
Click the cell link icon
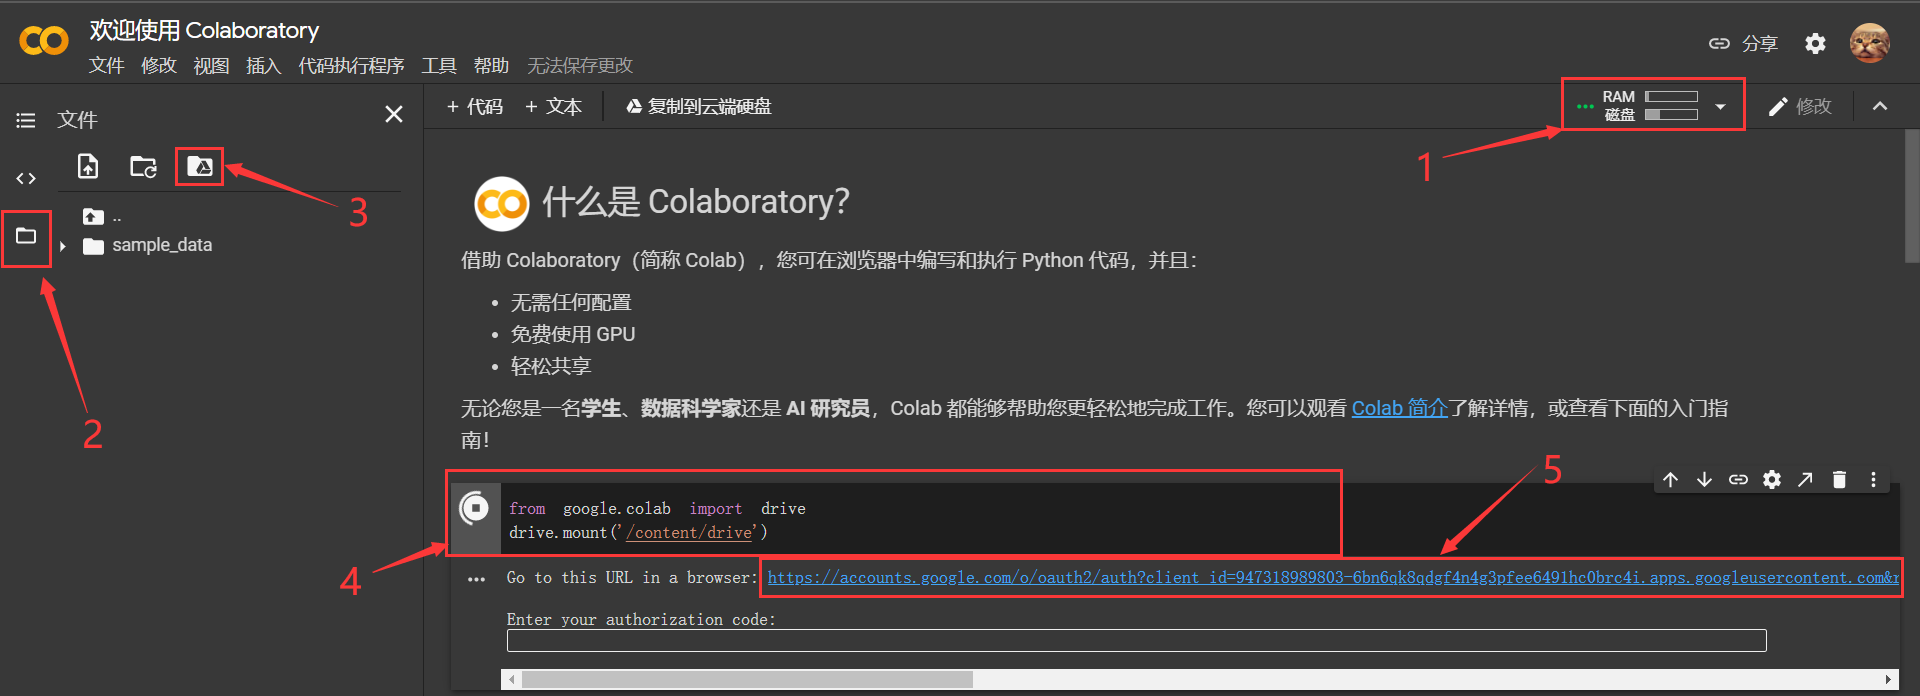1738,480
